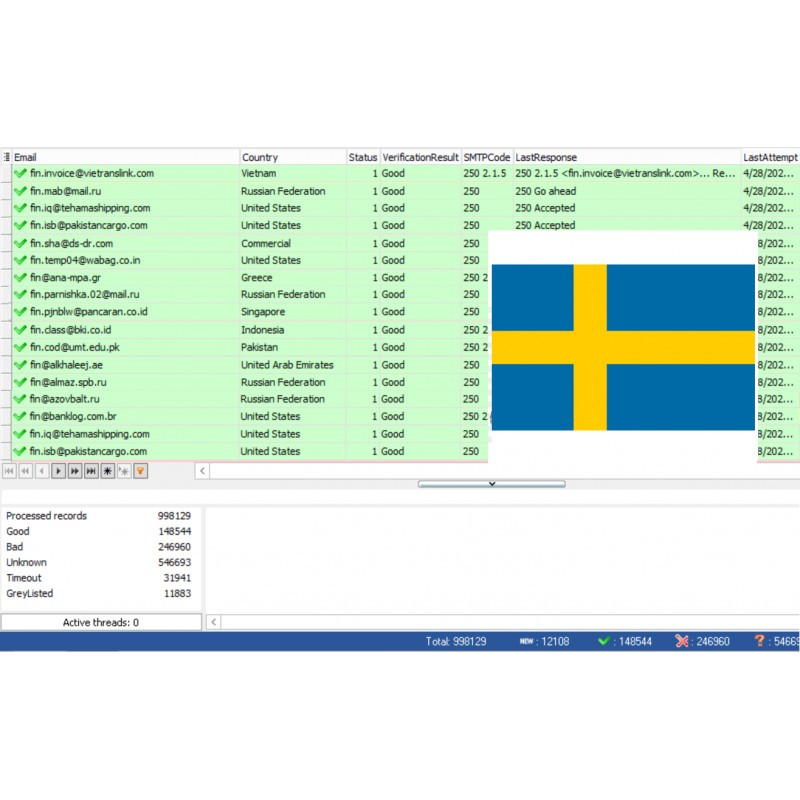Click the green checkmark good count icon
This screenshot has width=800, height=800.
point(603,641)
